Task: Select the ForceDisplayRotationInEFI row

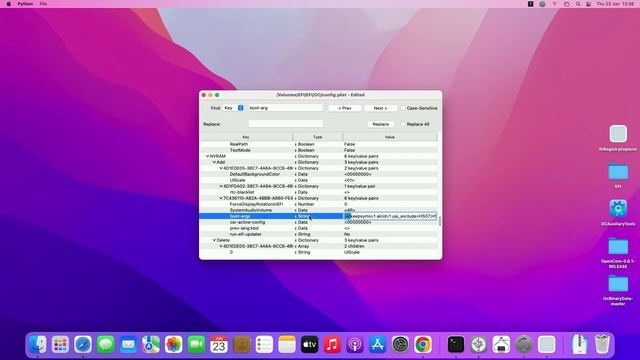Action: pyautogui.click(x=318, y=204)
